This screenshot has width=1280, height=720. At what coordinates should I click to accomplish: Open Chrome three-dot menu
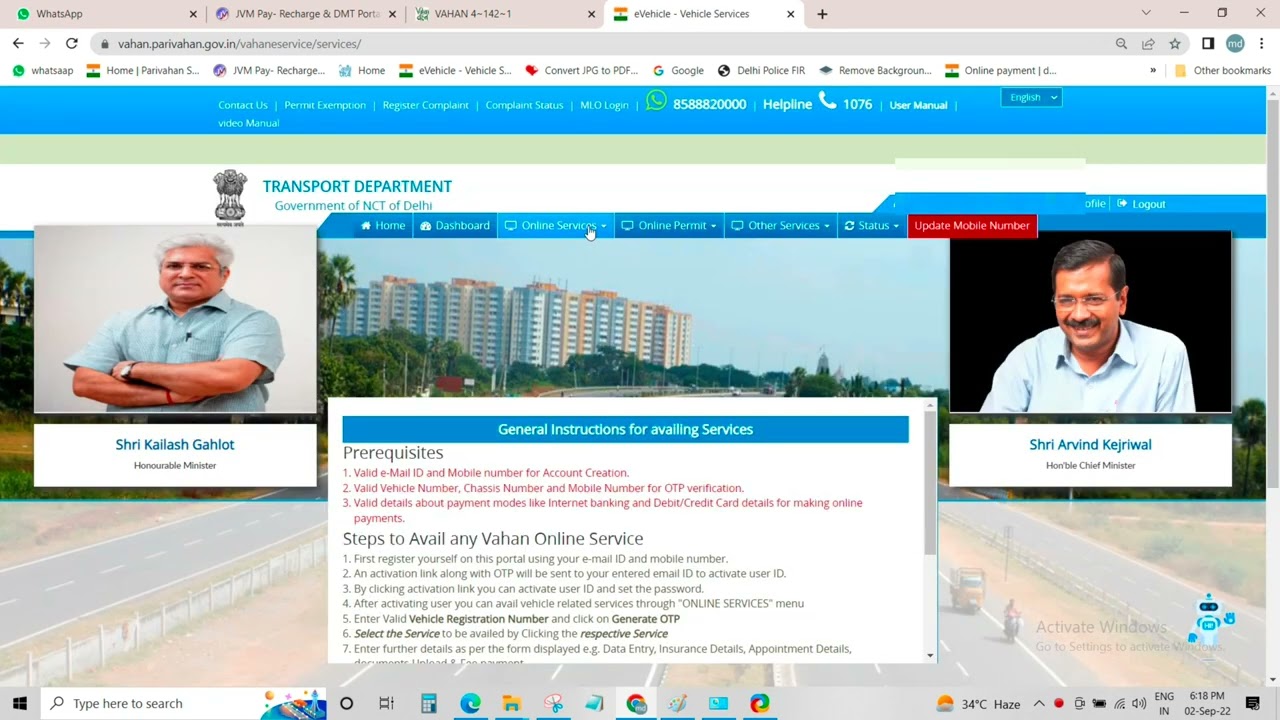click(1262, 44)
